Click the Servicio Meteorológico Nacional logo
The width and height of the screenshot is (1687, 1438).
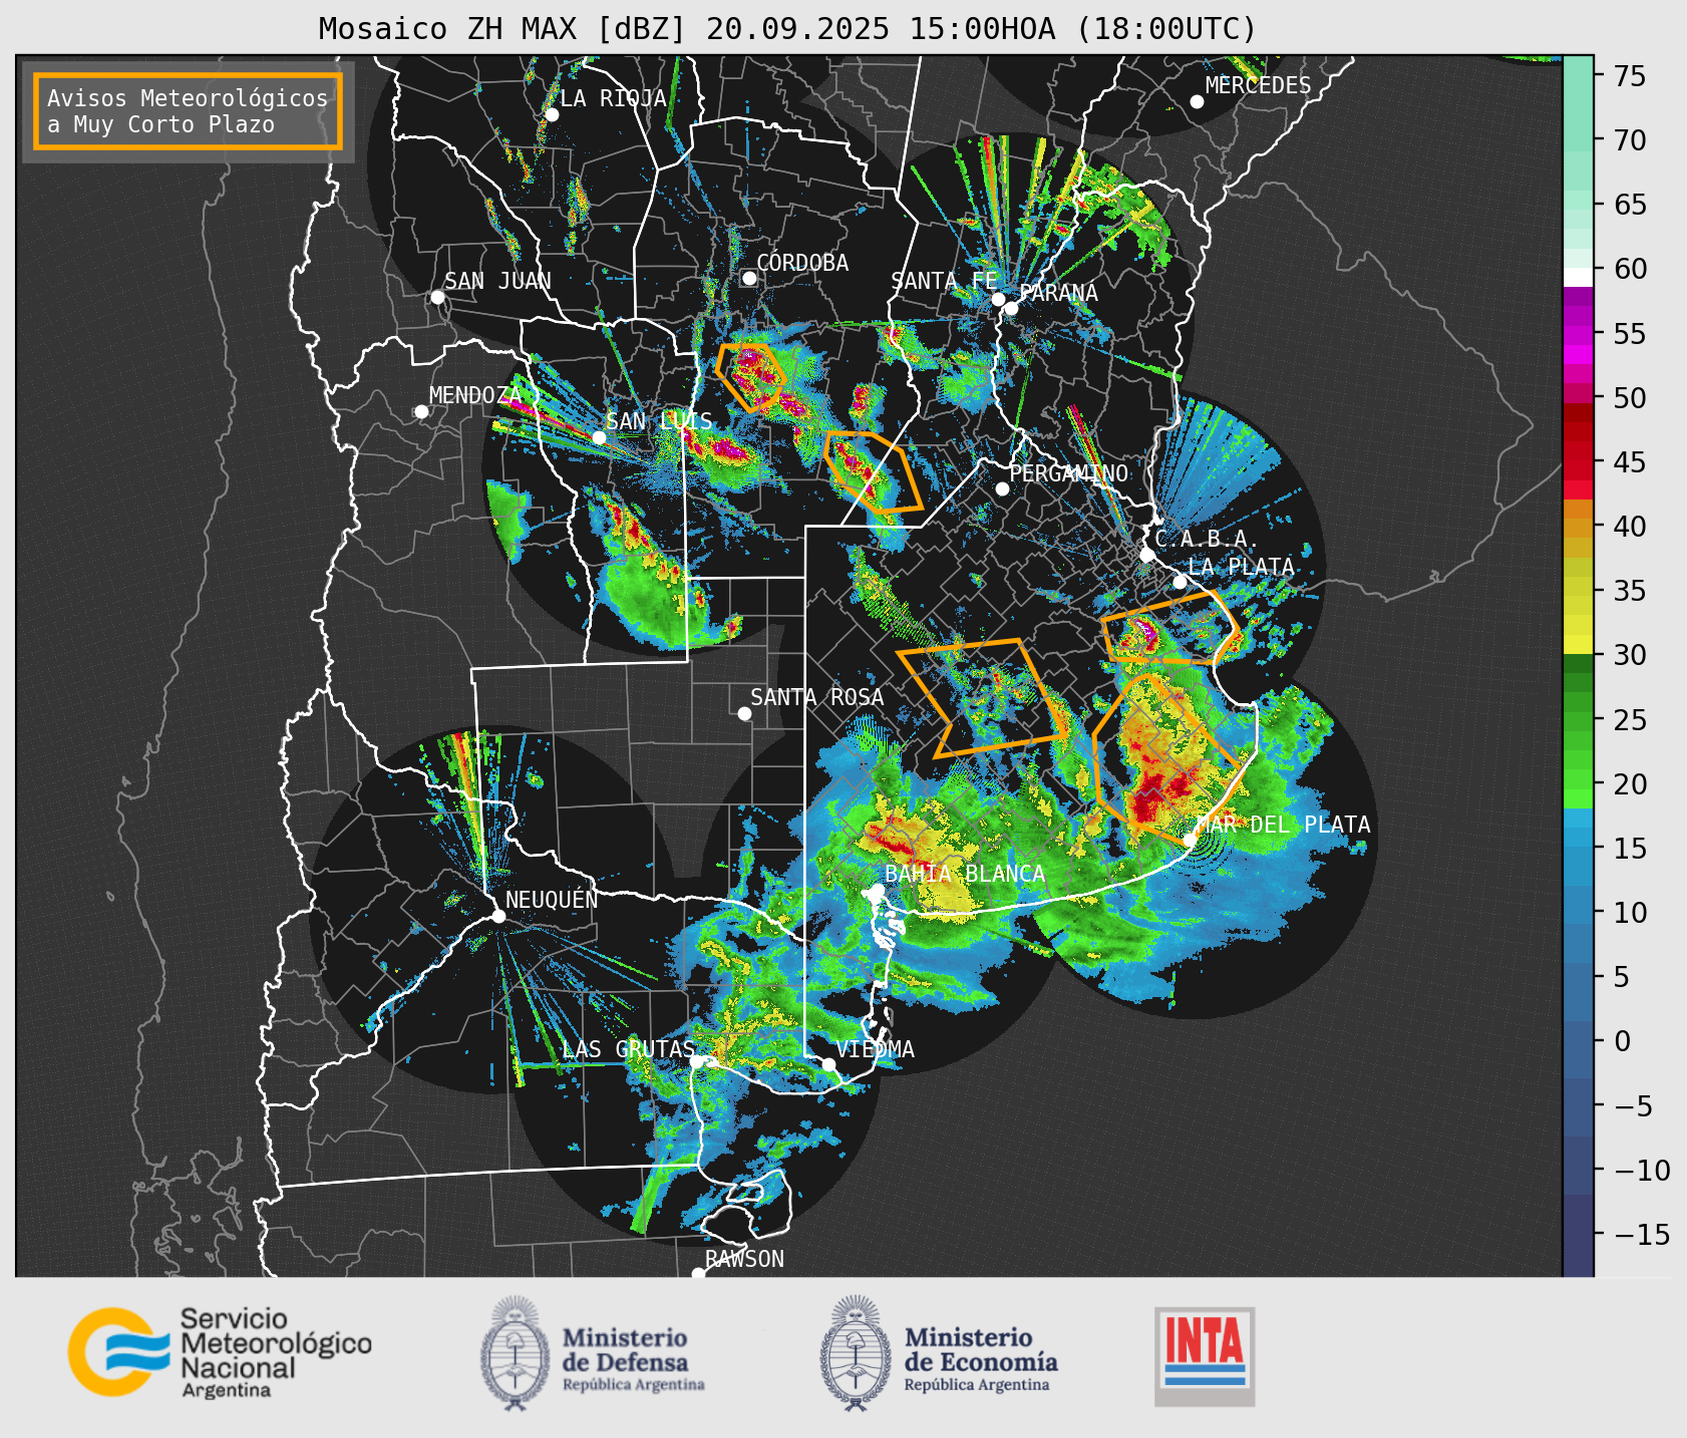[220, 1352]
